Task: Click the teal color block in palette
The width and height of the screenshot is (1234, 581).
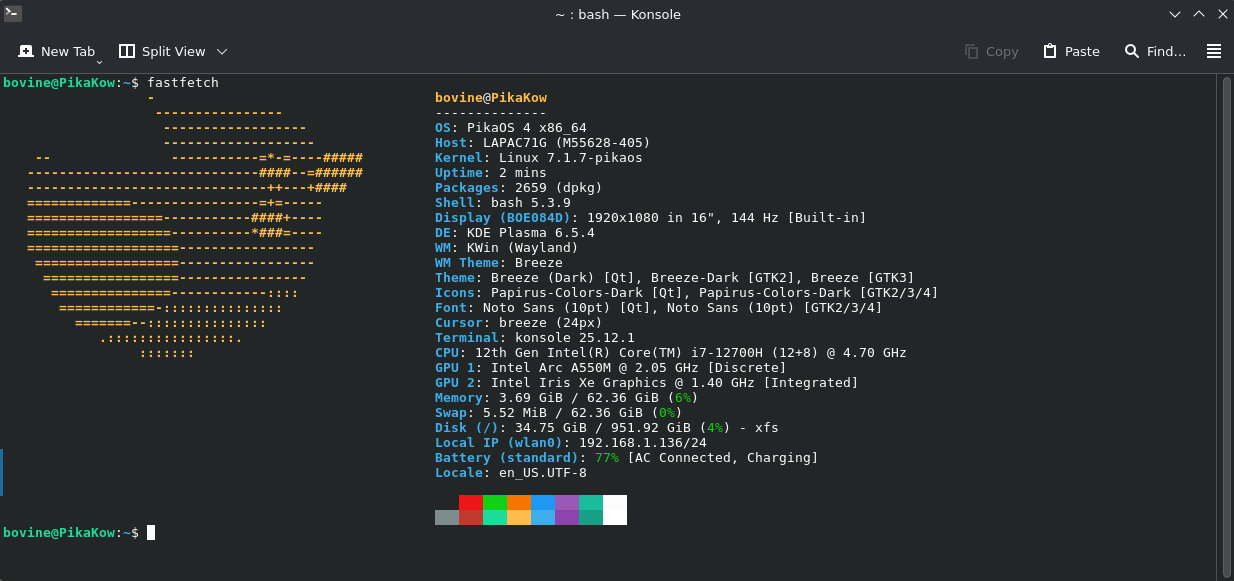Action: pos(591,502)
